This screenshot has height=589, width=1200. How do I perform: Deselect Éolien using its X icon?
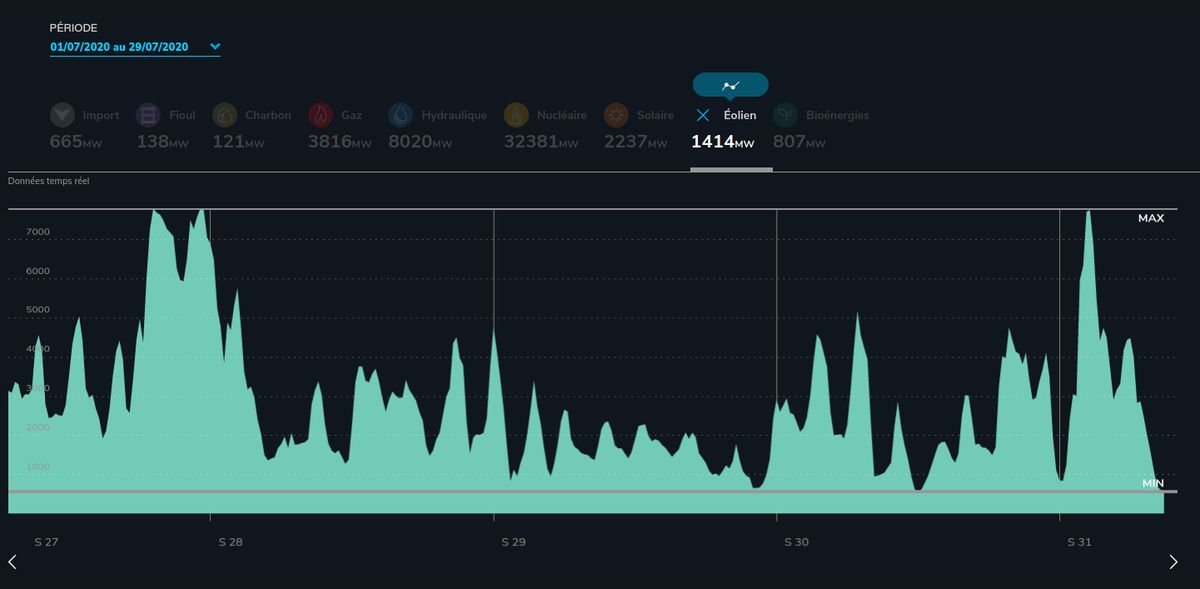coord(703,115)
